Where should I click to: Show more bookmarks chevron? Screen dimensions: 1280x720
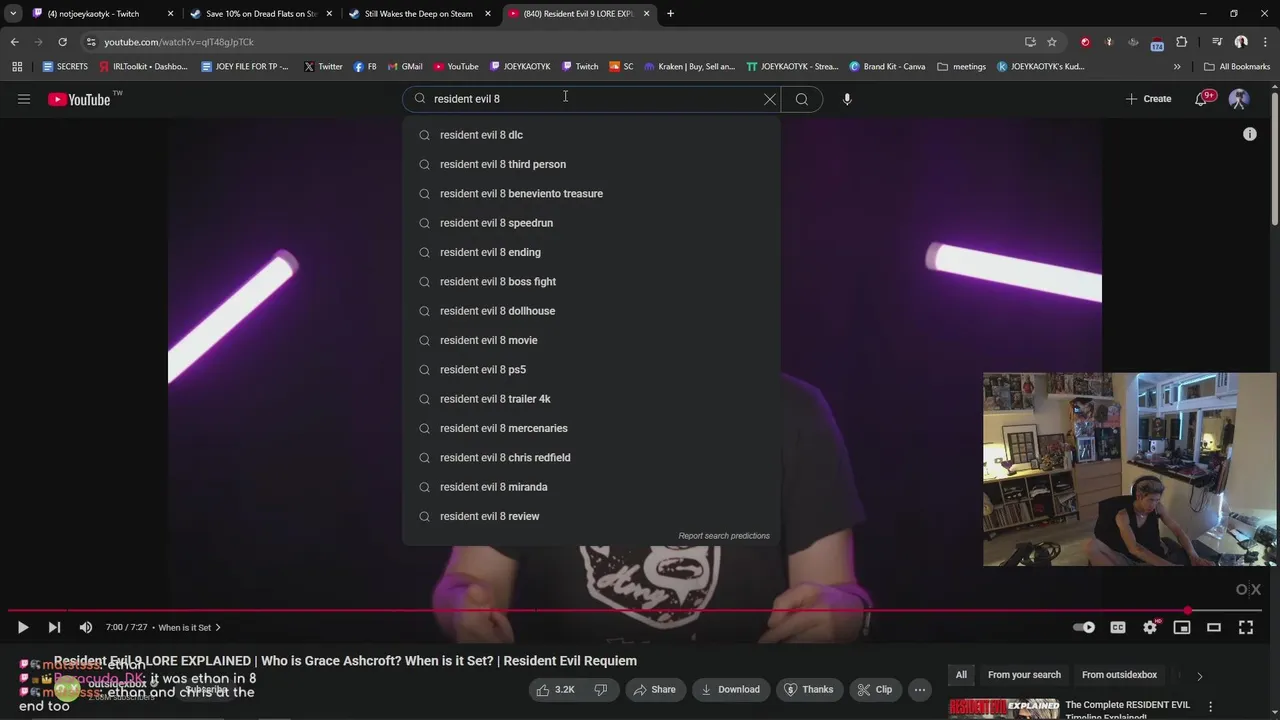[x=1177, y=67]
